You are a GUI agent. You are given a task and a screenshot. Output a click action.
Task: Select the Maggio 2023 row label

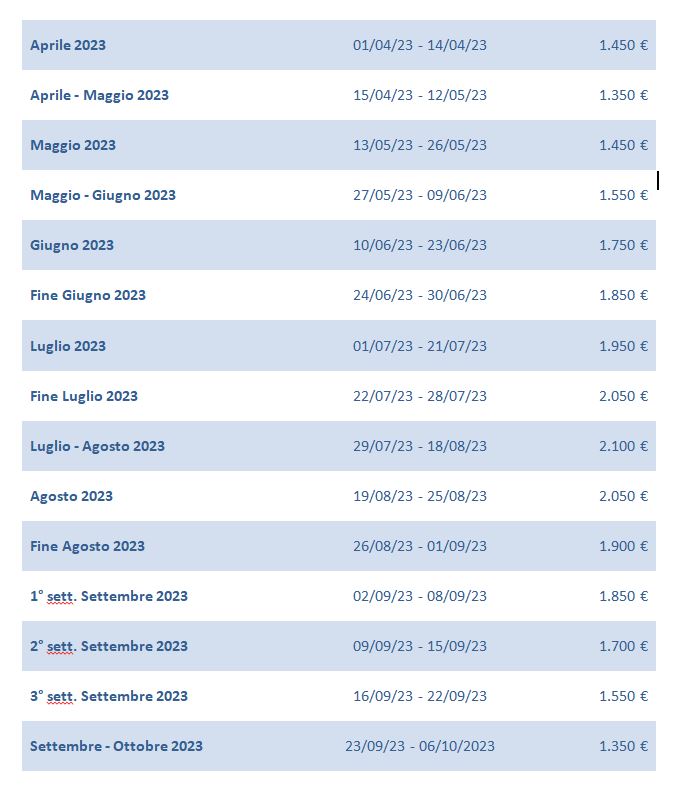click(73, 145)
